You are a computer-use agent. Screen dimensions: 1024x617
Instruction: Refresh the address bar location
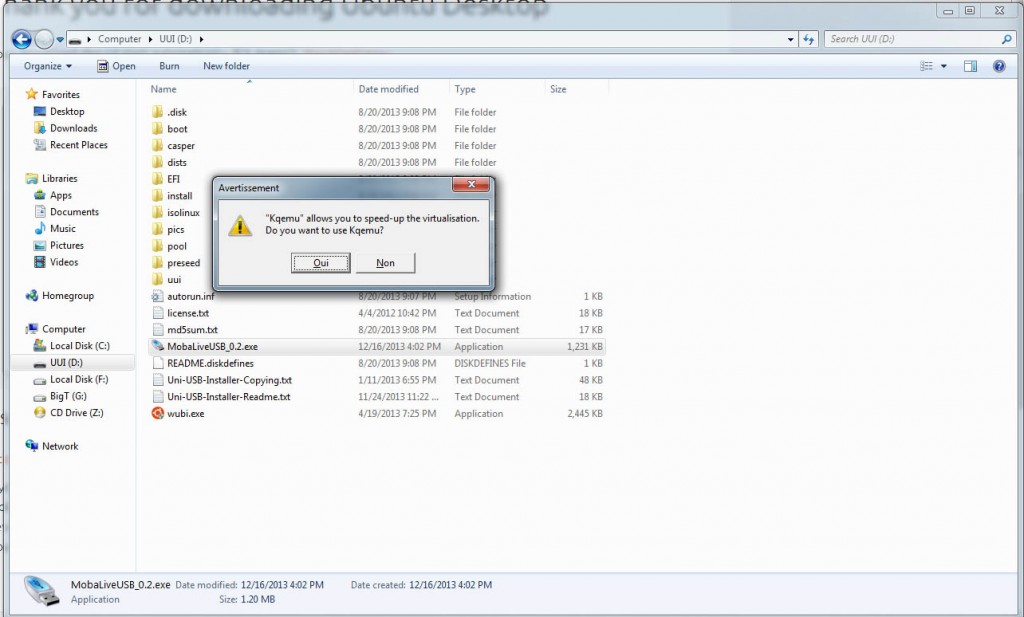click(x=808, y=39)
